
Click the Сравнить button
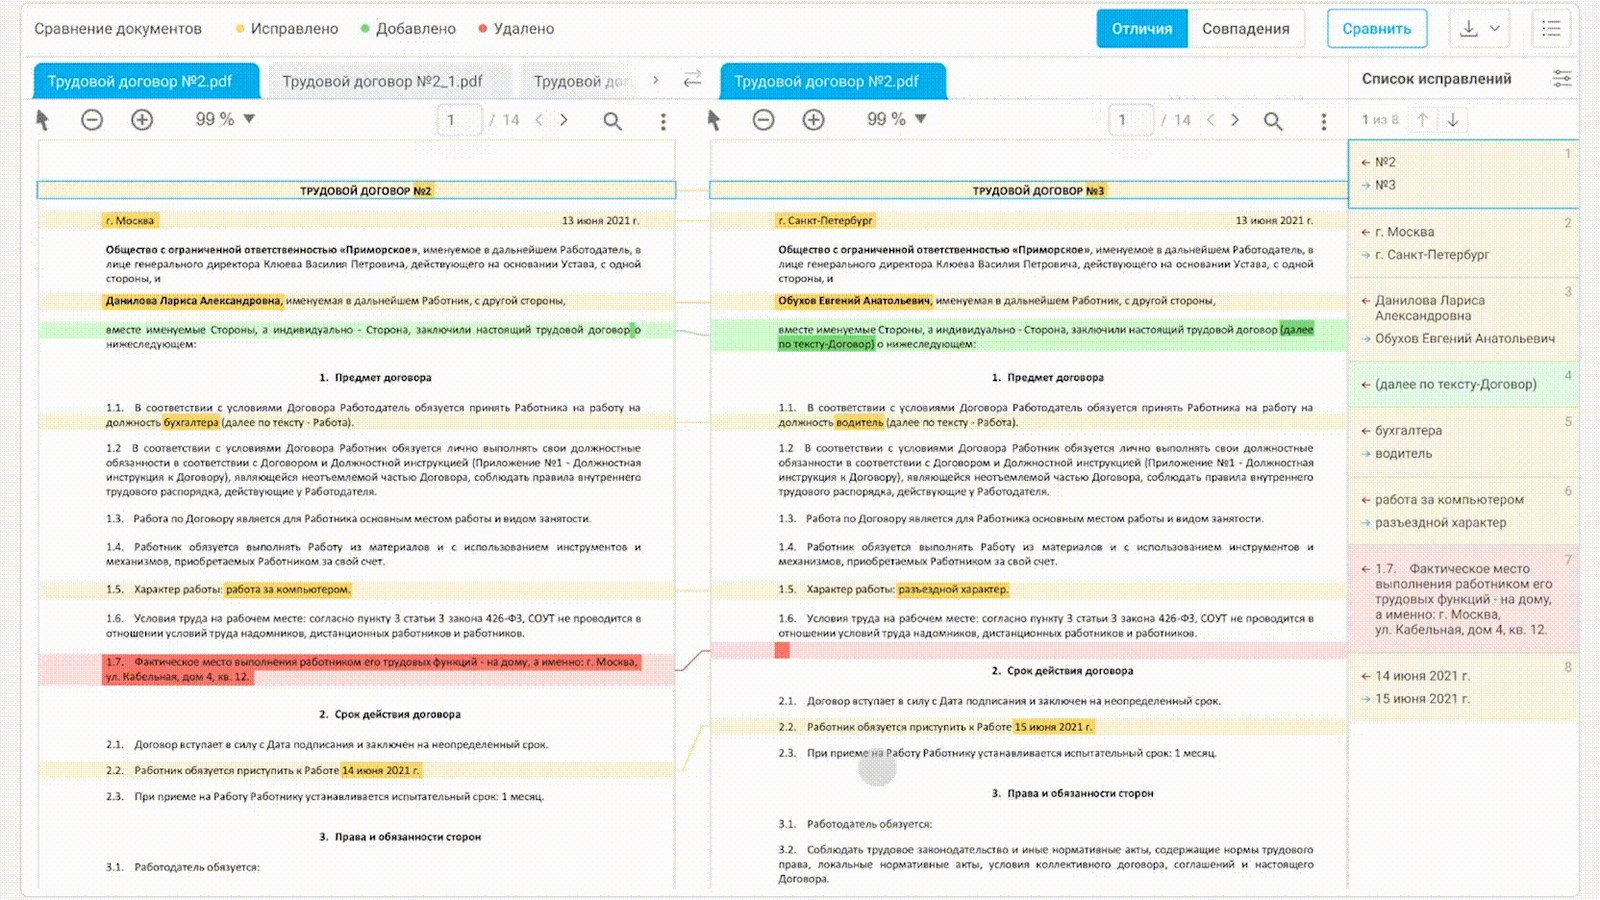coord(1377,29)
